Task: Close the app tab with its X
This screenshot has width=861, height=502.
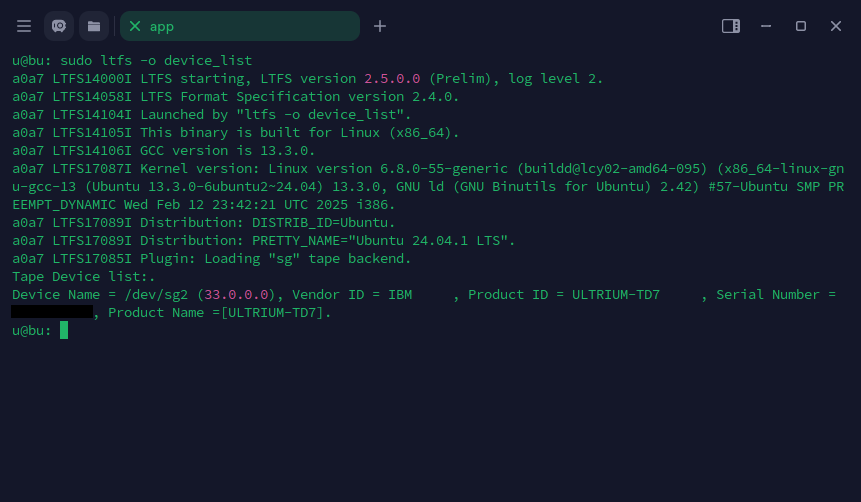Action: click(135, 26)
